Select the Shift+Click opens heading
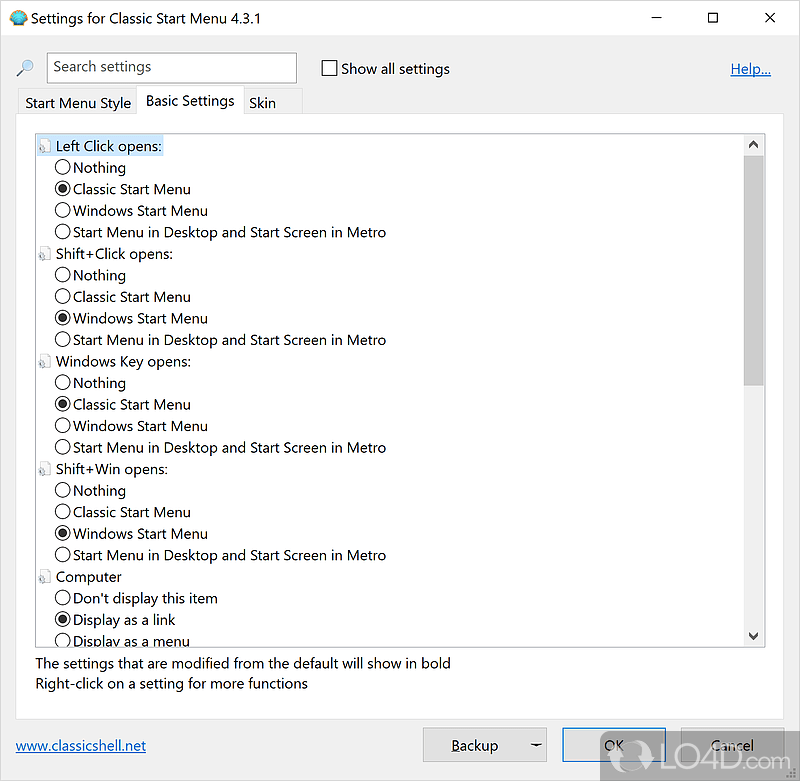 114,254
